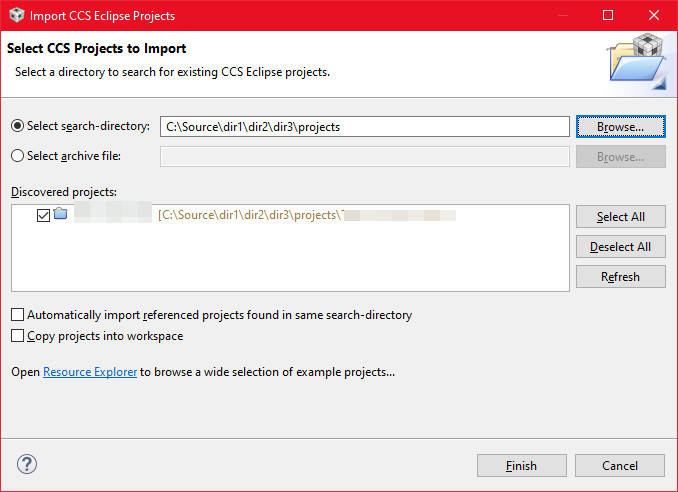Refresh the discovered projects list

click(620, 276)
